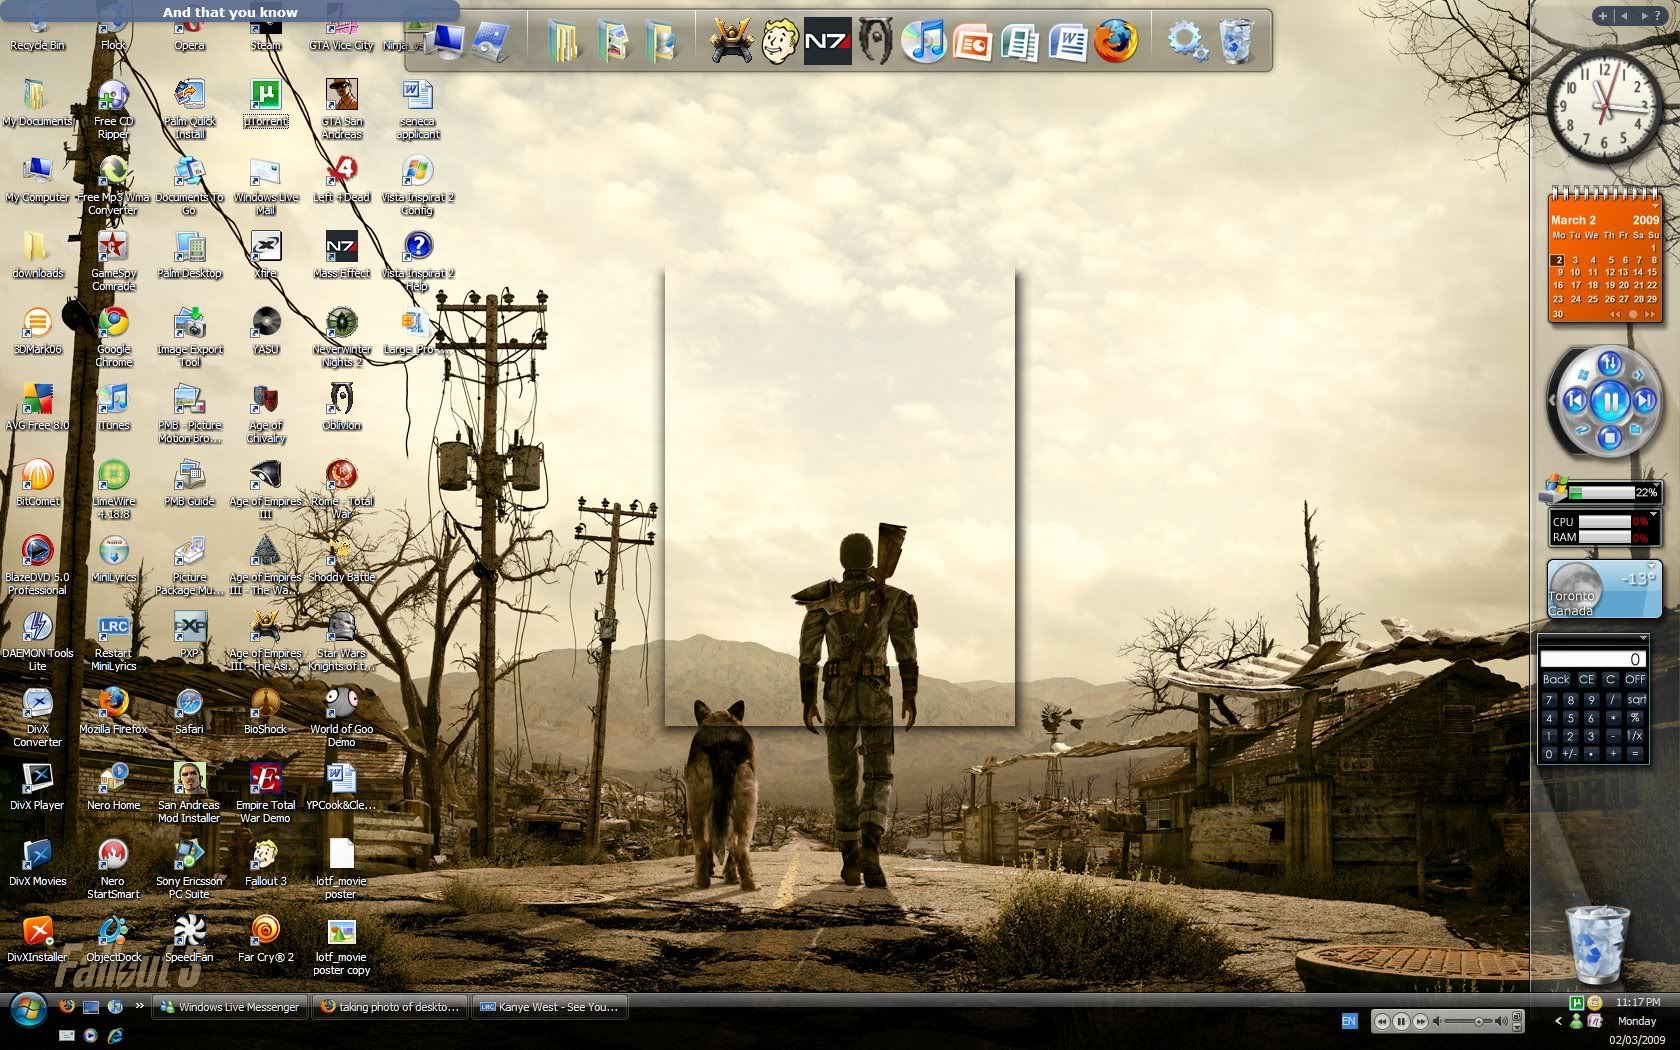Viewport: 1680px width, 1050px height.
Task: Open the Google Chrome desktop icon
Action: [113, 338]
